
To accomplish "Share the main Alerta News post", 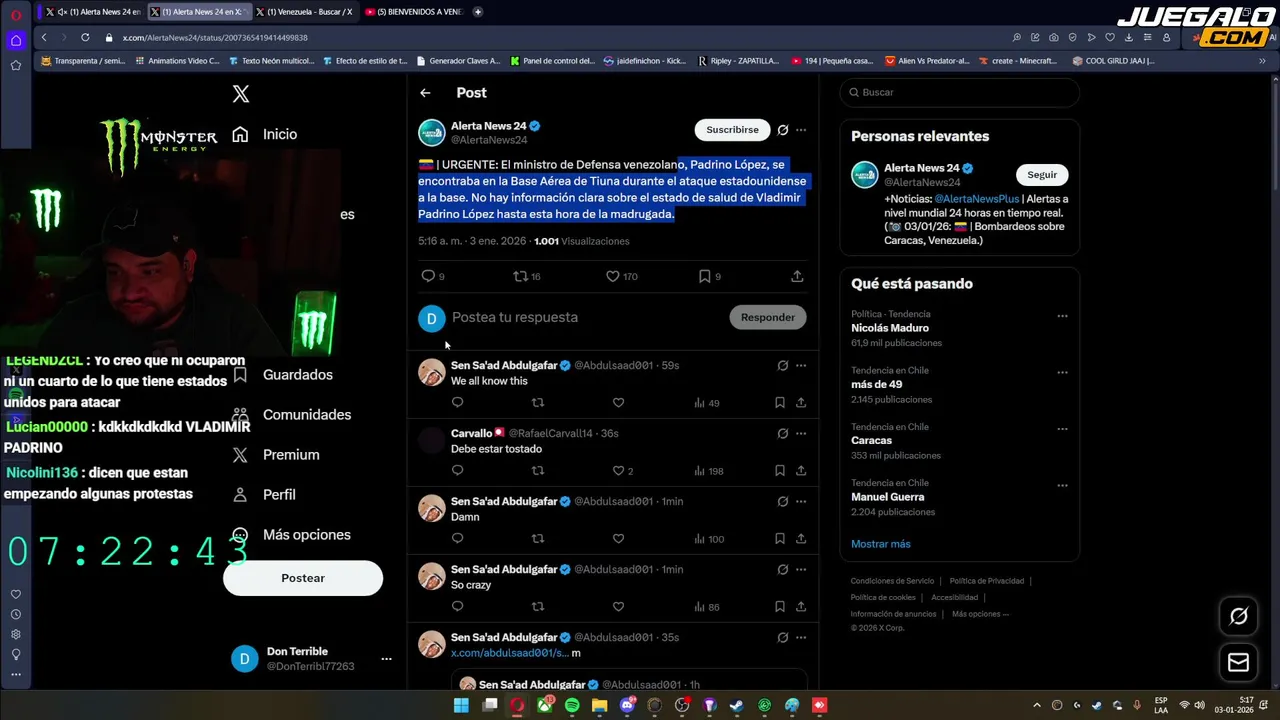I will click(797, 276).
